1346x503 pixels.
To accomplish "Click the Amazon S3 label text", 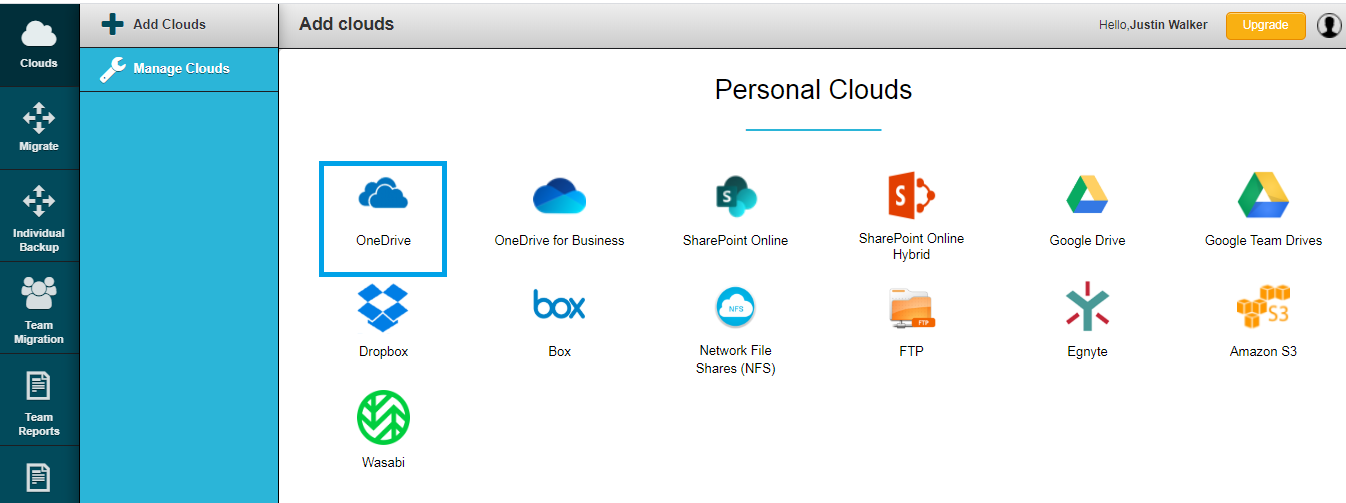I will click(1263, 352).
